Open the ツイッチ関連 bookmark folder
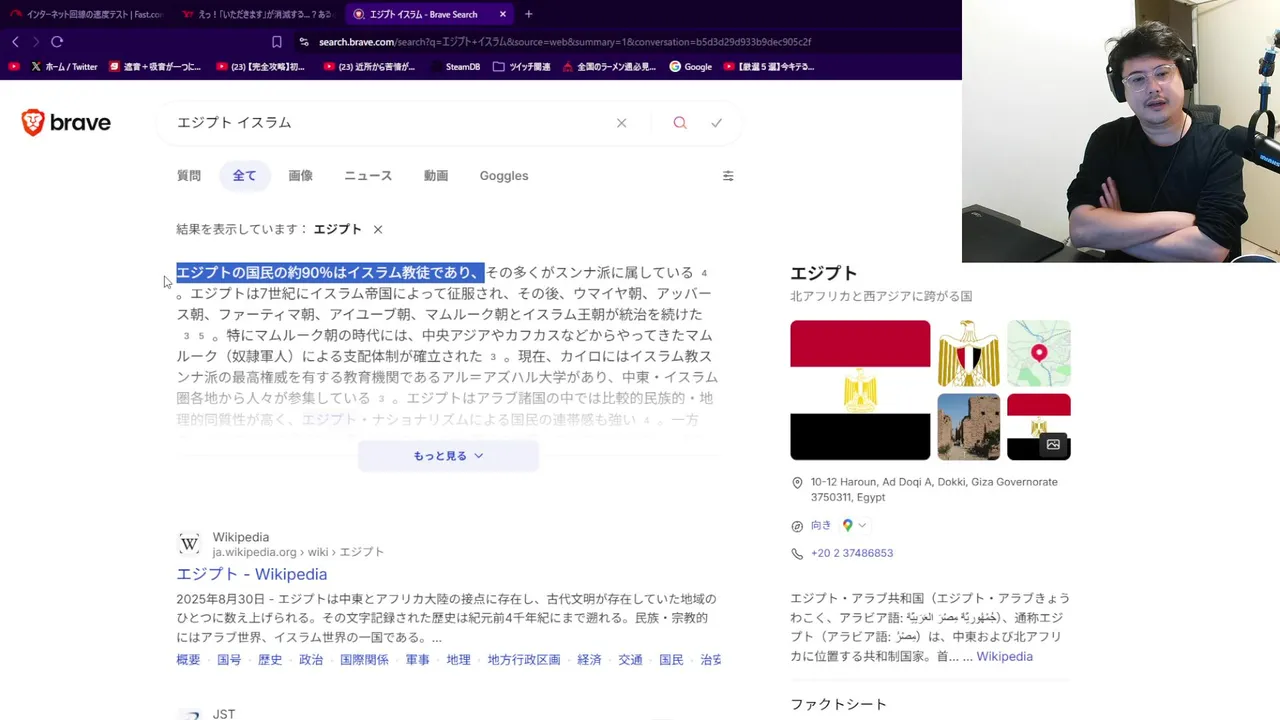 521,67
